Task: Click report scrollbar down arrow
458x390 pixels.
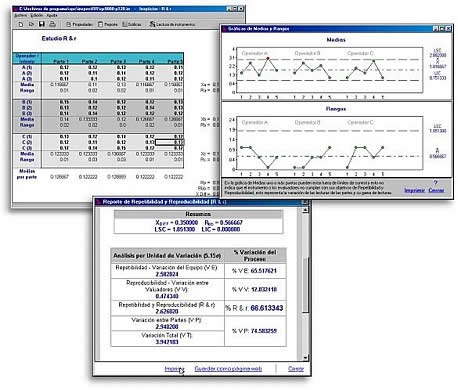Action: point(305,358)
